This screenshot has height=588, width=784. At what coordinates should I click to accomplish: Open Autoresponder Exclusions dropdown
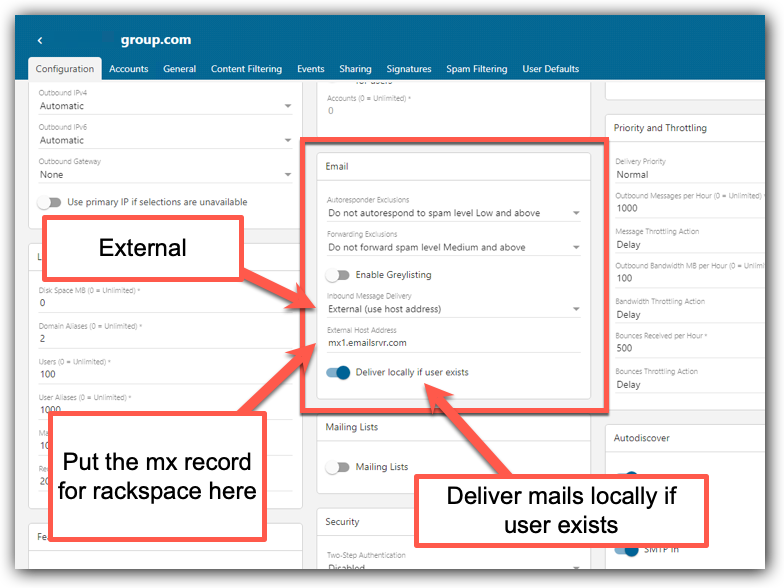pyautogui.click(x=454, y=213)
